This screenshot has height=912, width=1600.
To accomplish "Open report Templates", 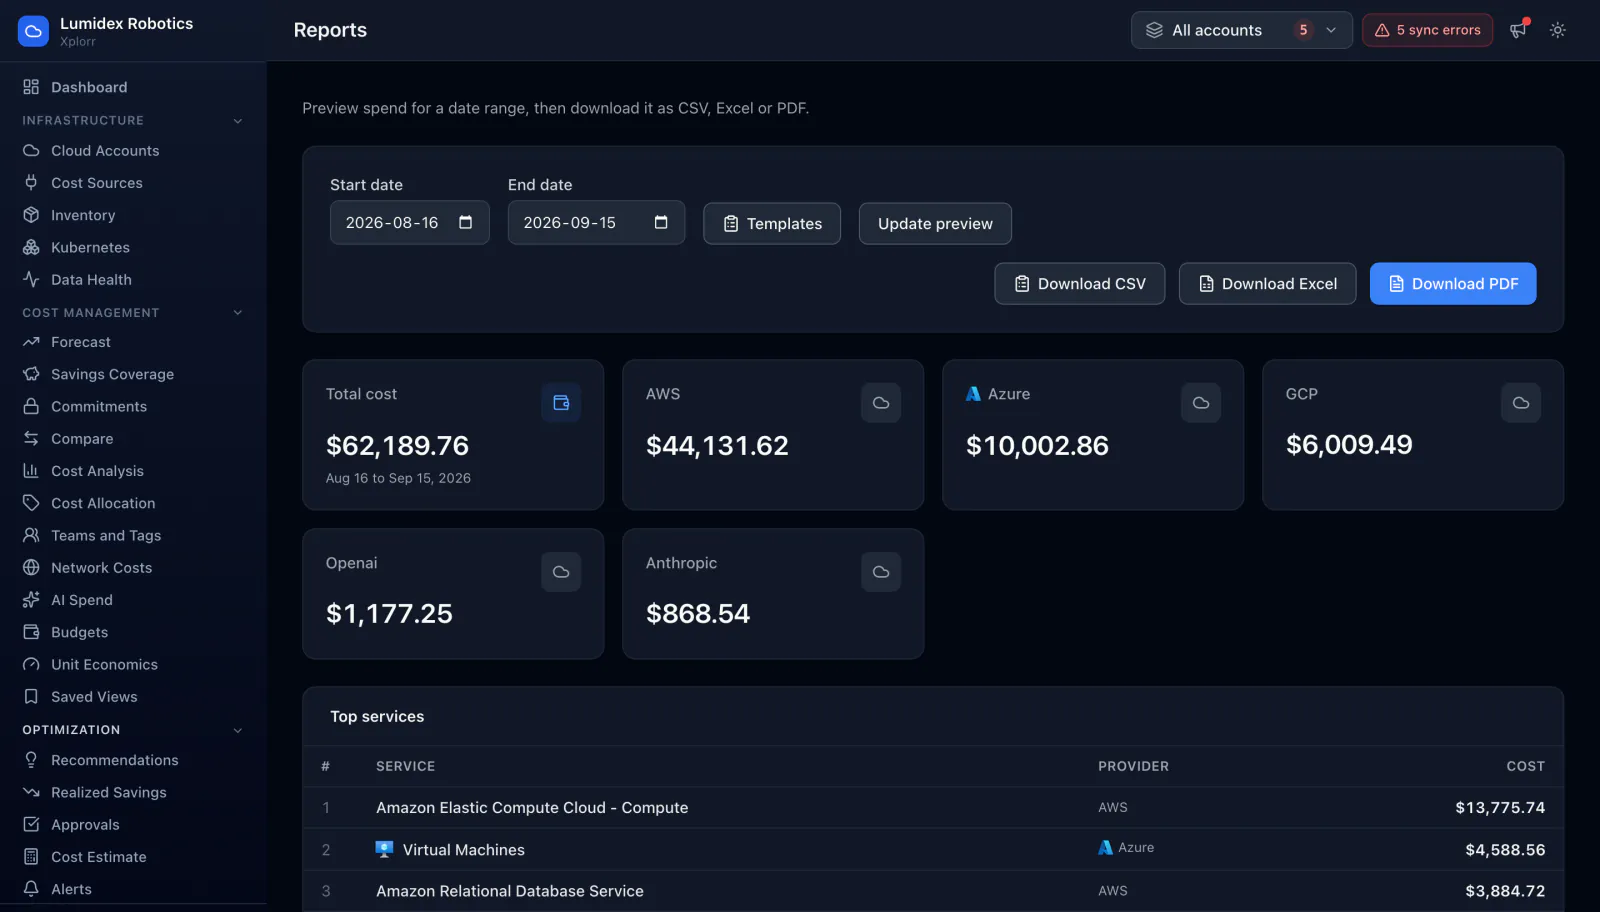I will pos(772,224).
